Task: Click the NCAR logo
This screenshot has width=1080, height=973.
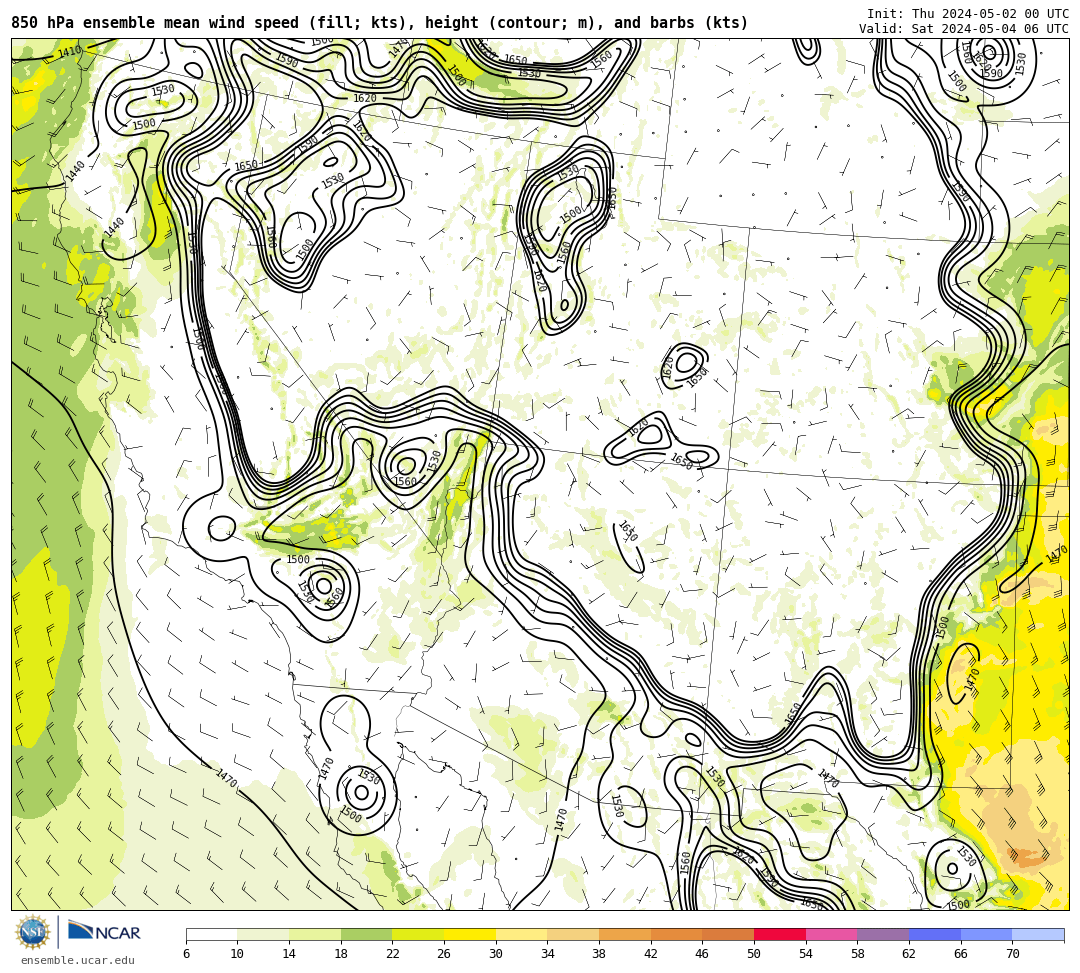Action: click(x=104, y=932)
